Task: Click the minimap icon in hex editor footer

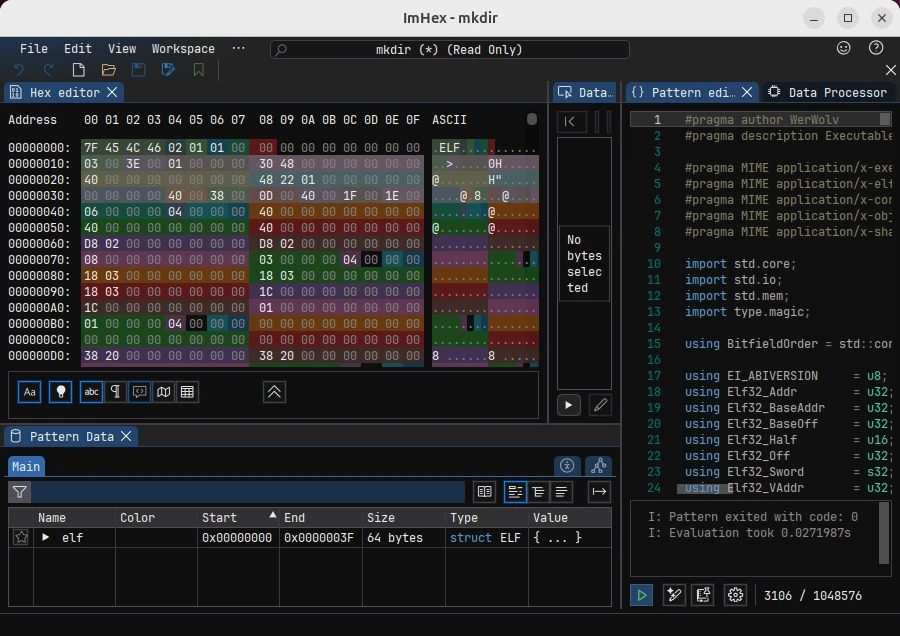Action: [164, 392]
